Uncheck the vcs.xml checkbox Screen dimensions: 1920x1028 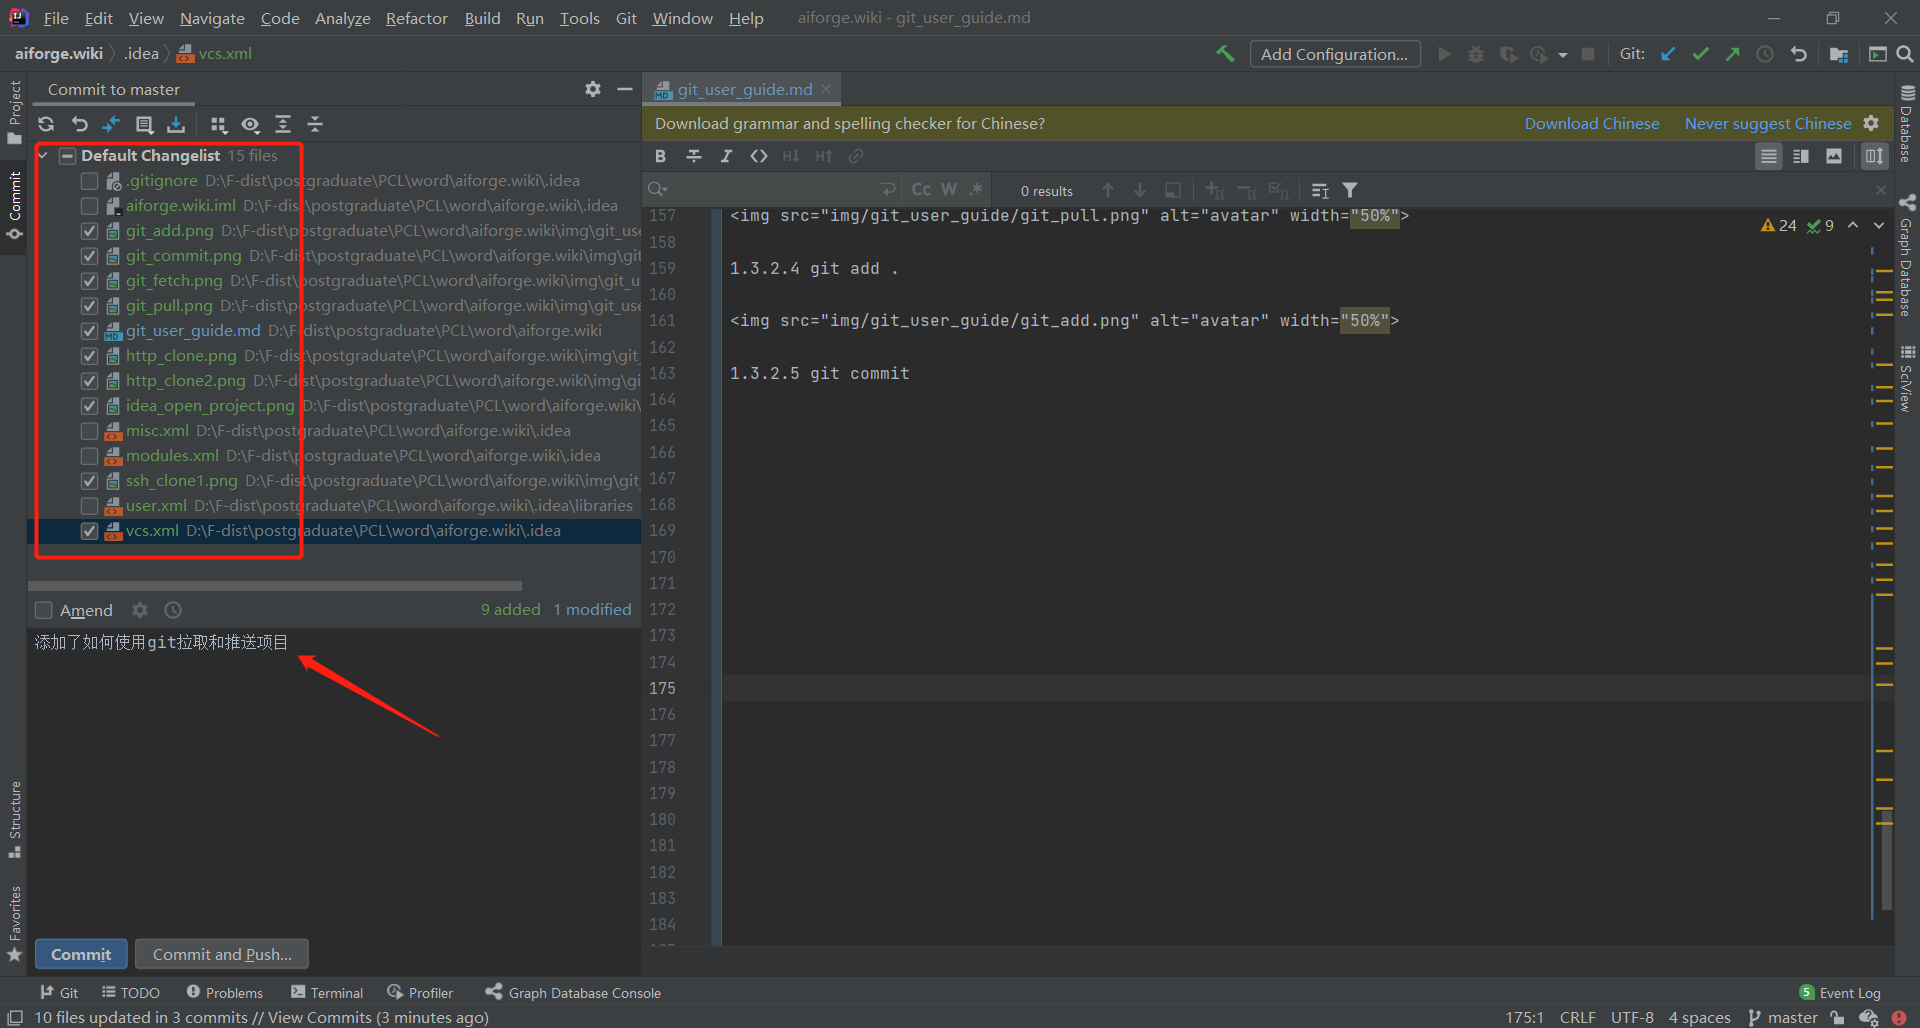pos(89,531)
